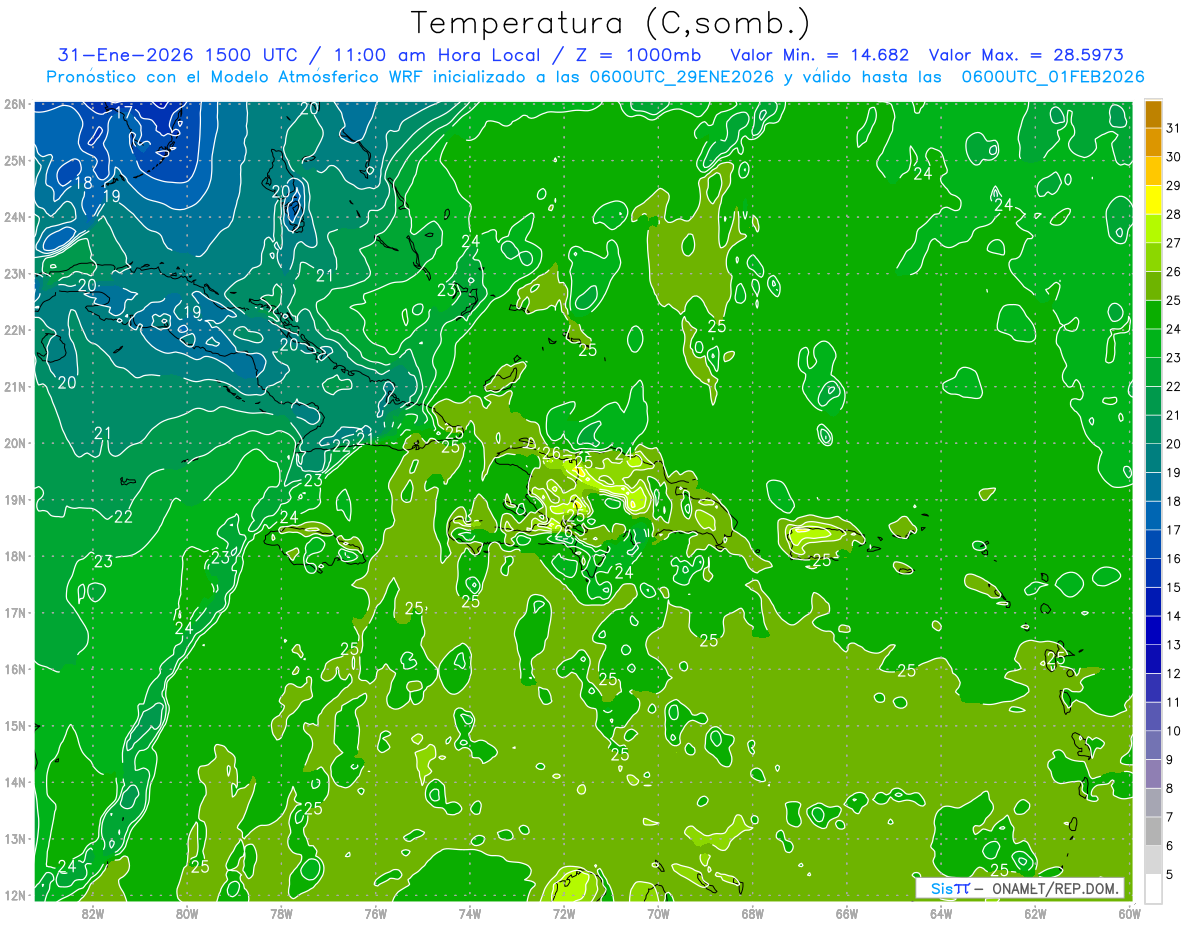Select the colorbar legend value "26"
Viewport: 1200px width, 927px height.
coord(1174,271)
